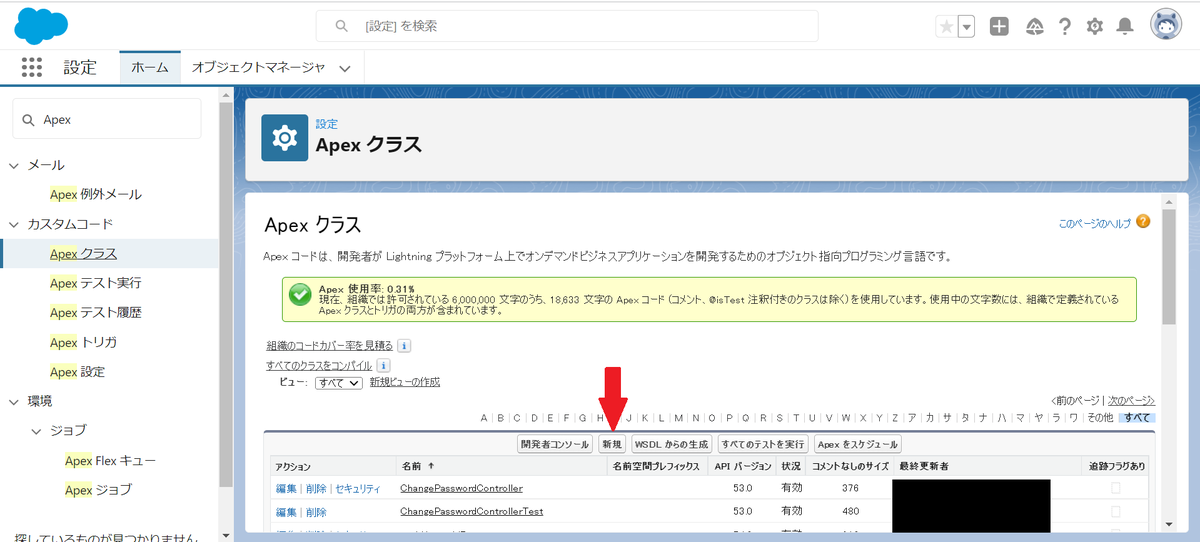1200x542 pixels.
Task: Click info icon next to すべてのクラスをコンパイル
Action: 383,366
